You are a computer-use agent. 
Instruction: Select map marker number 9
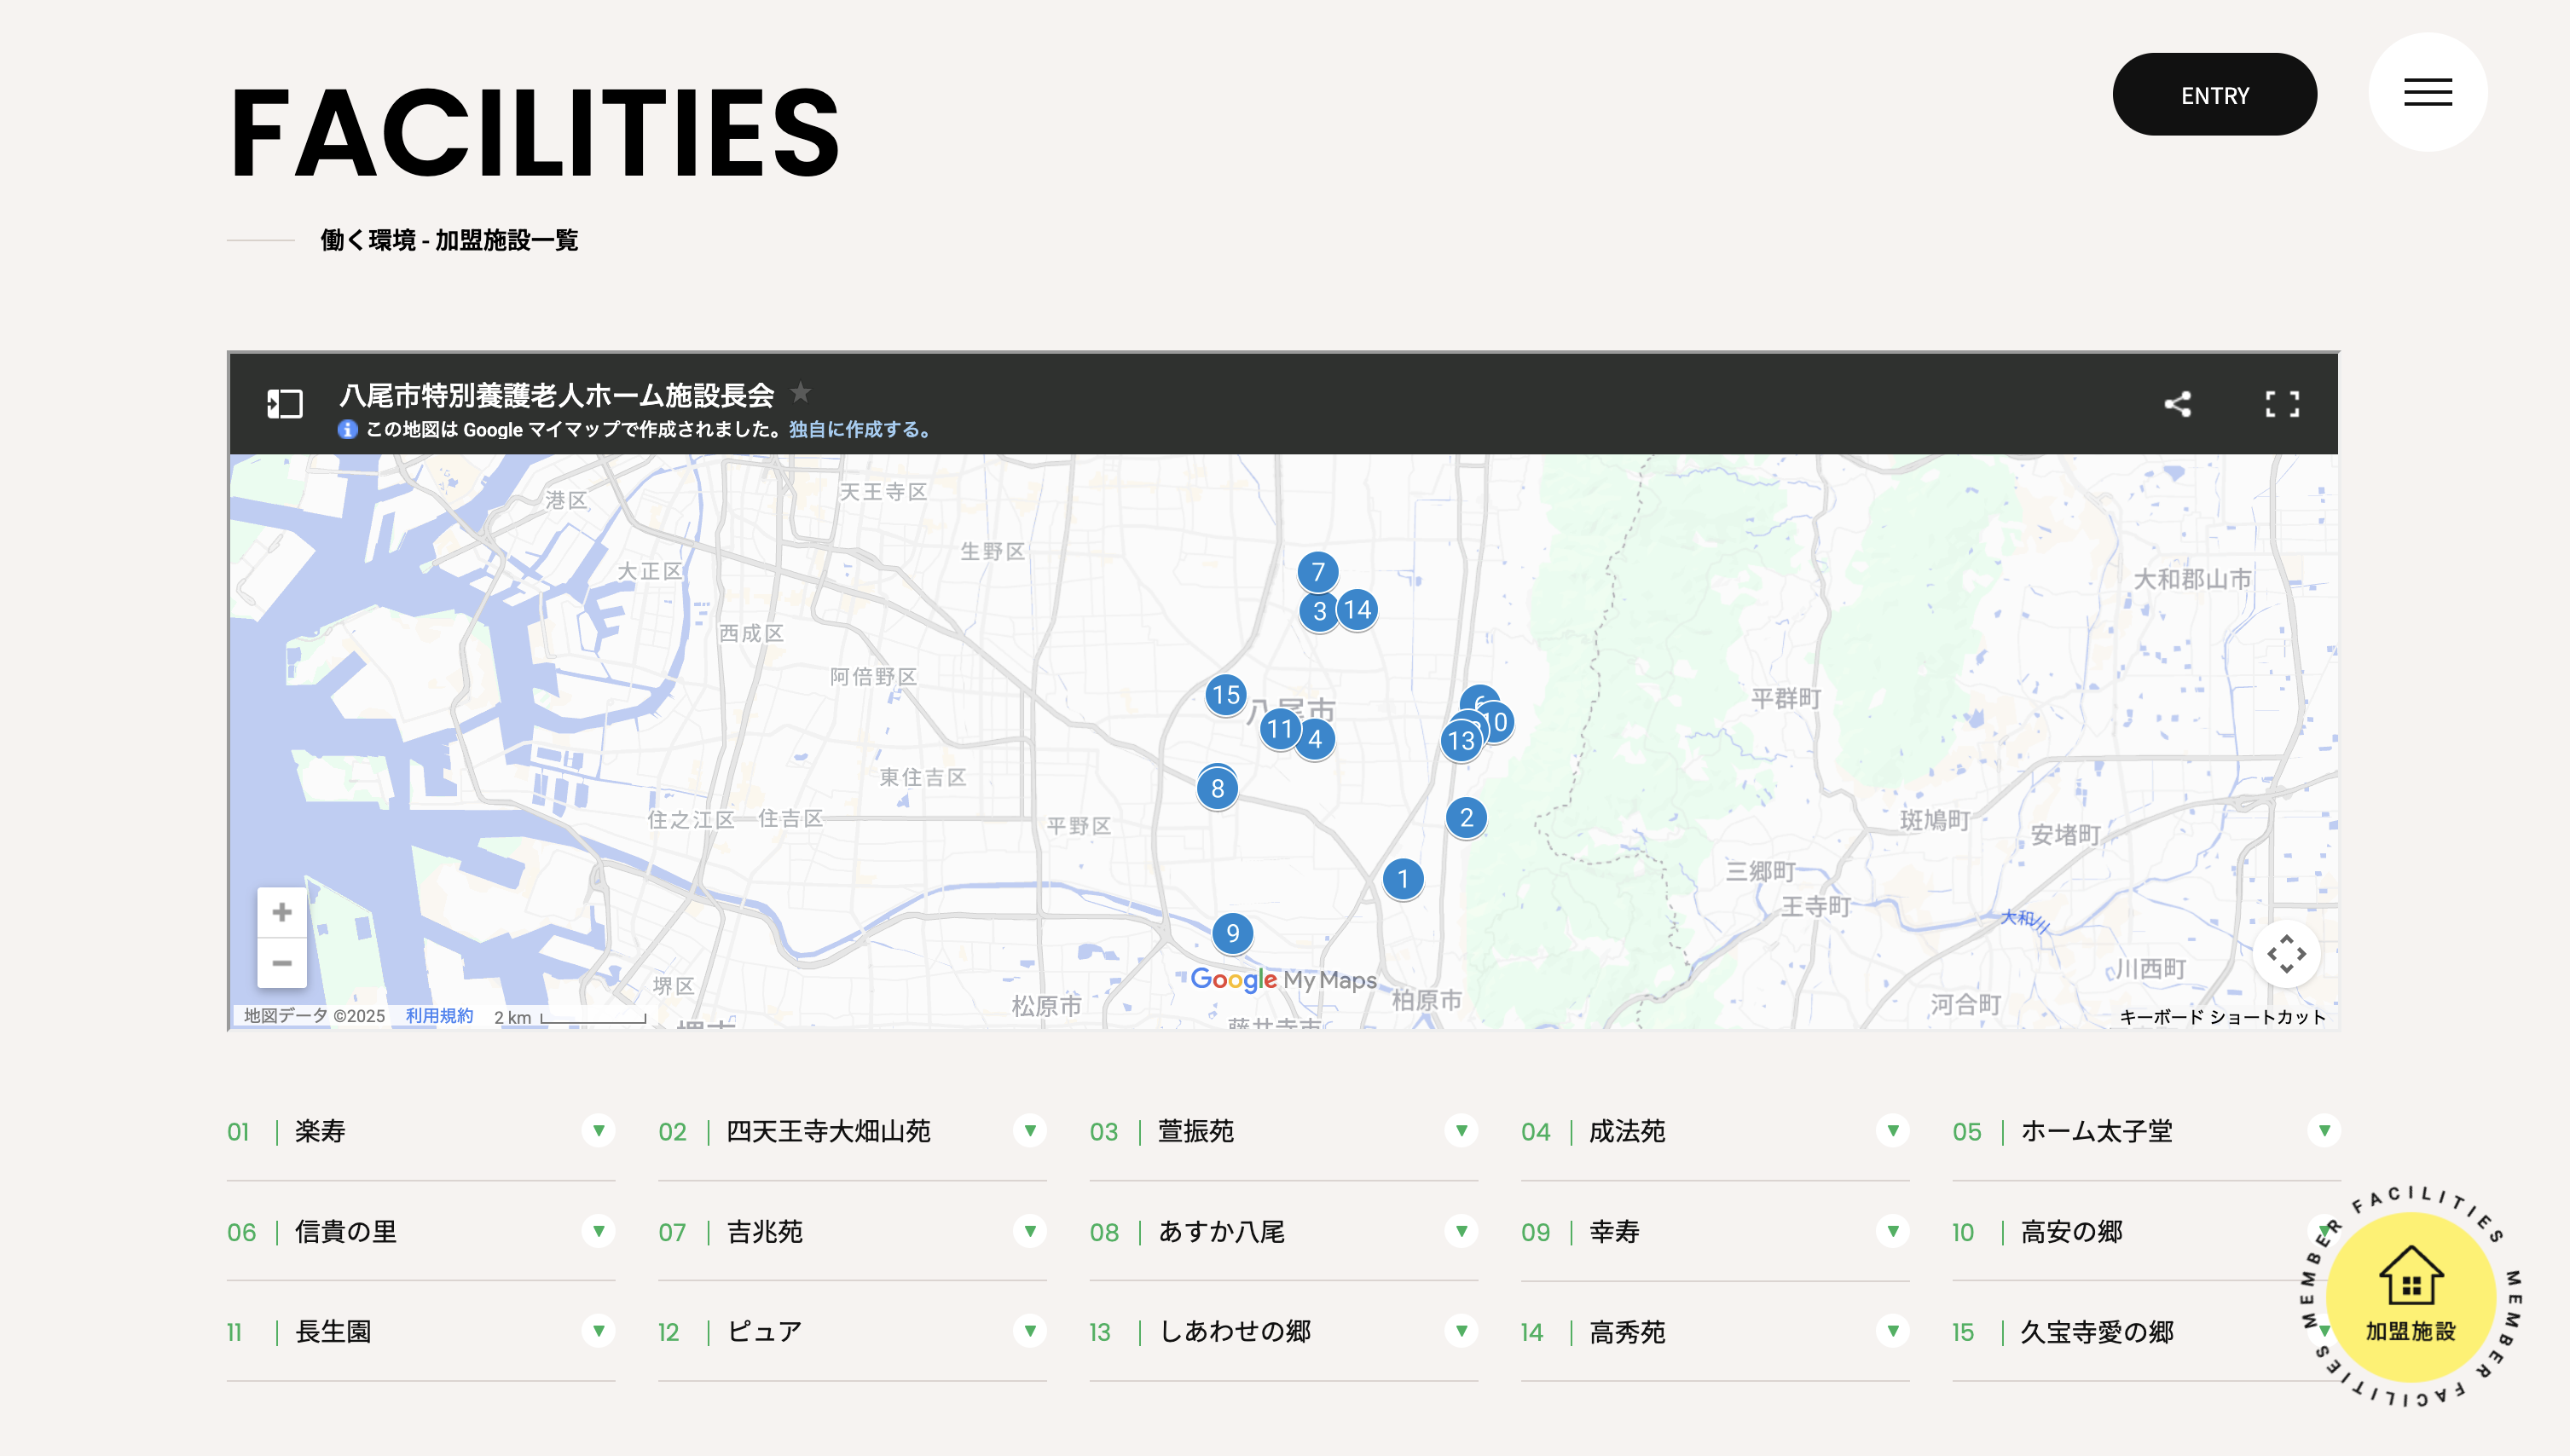pyautogui.click(x=1232, y=933)
